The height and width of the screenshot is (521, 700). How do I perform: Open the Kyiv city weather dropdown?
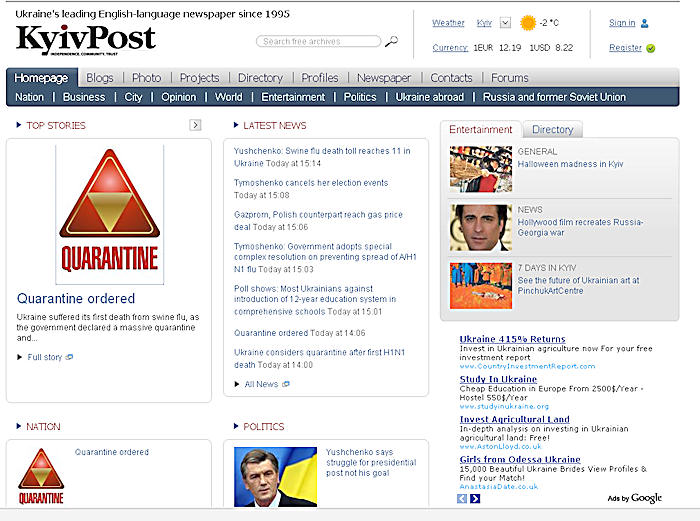pos(504,23)
